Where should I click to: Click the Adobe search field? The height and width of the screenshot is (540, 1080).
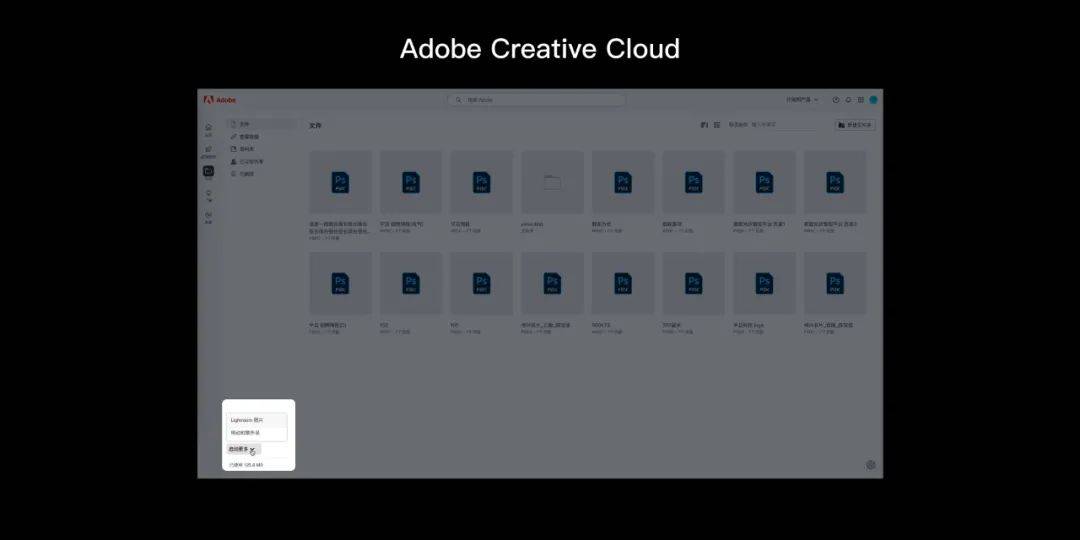pos(536,100)
